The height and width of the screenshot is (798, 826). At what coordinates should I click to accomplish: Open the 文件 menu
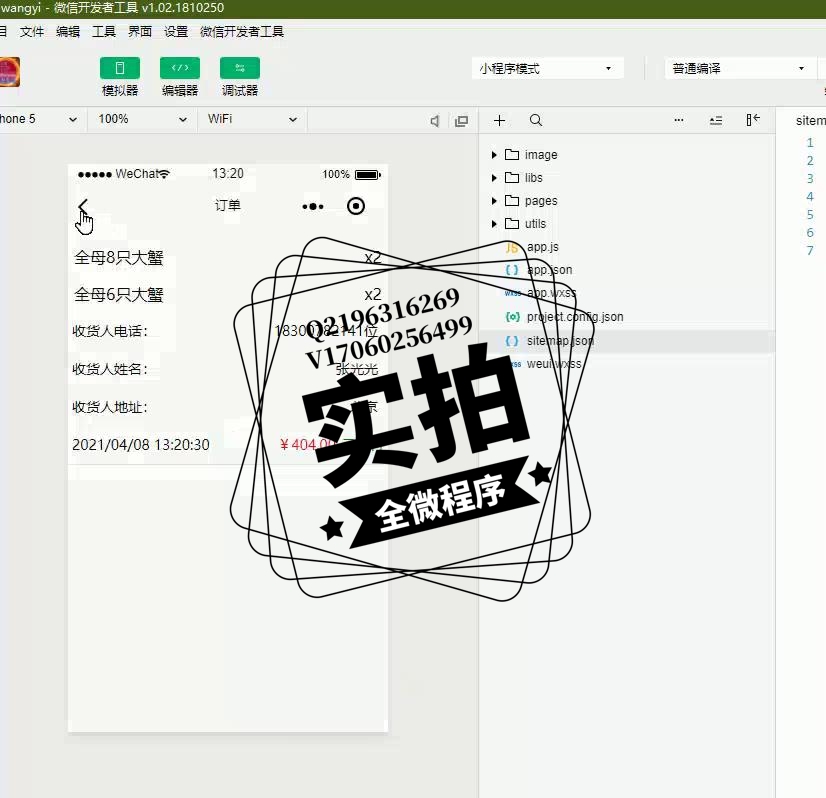coord(32,32)
